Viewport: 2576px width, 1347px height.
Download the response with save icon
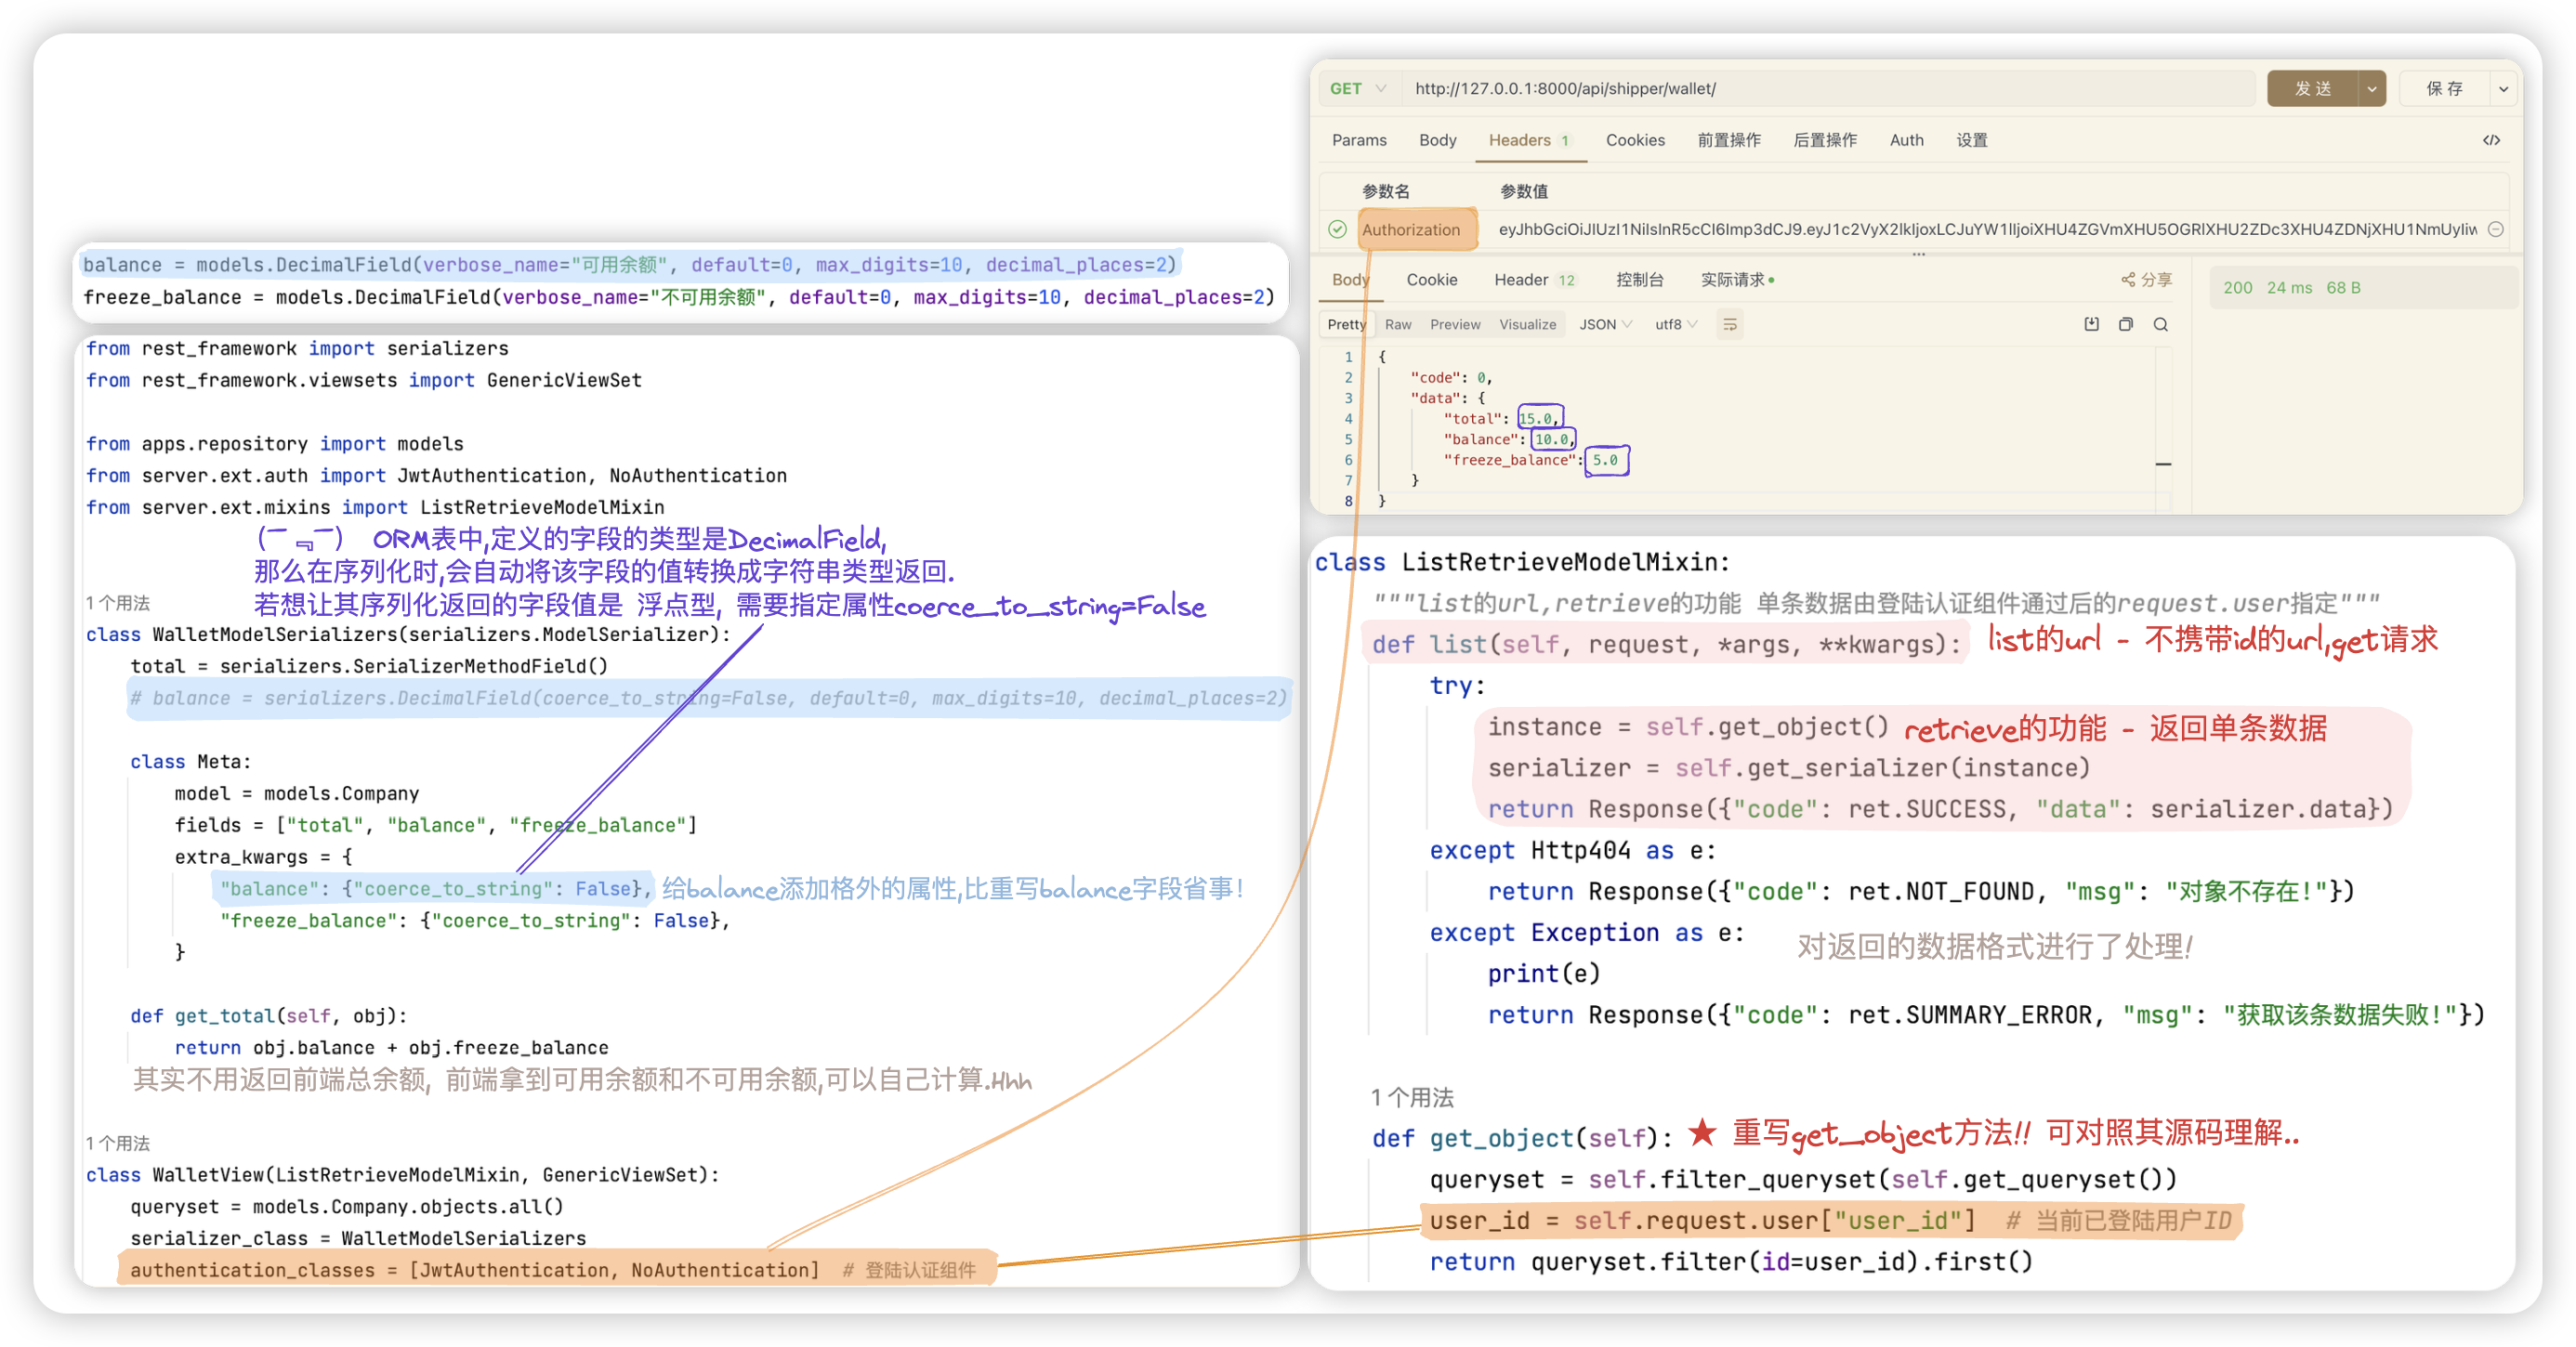[2091, 324]
